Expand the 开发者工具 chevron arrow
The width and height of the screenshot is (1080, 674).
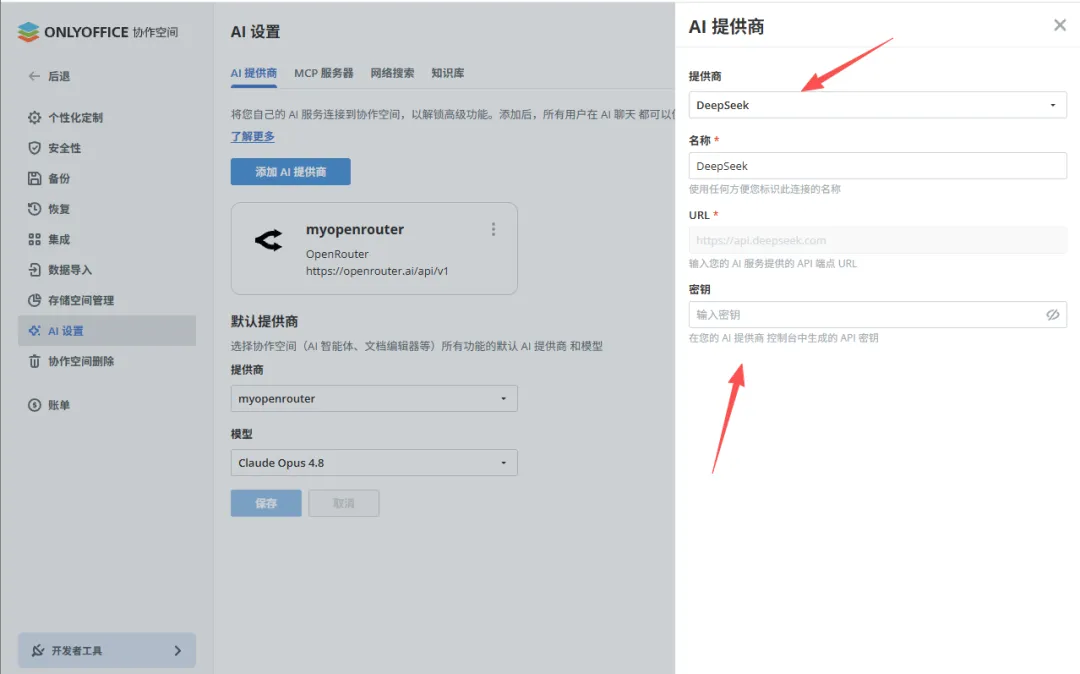point(178,650)
